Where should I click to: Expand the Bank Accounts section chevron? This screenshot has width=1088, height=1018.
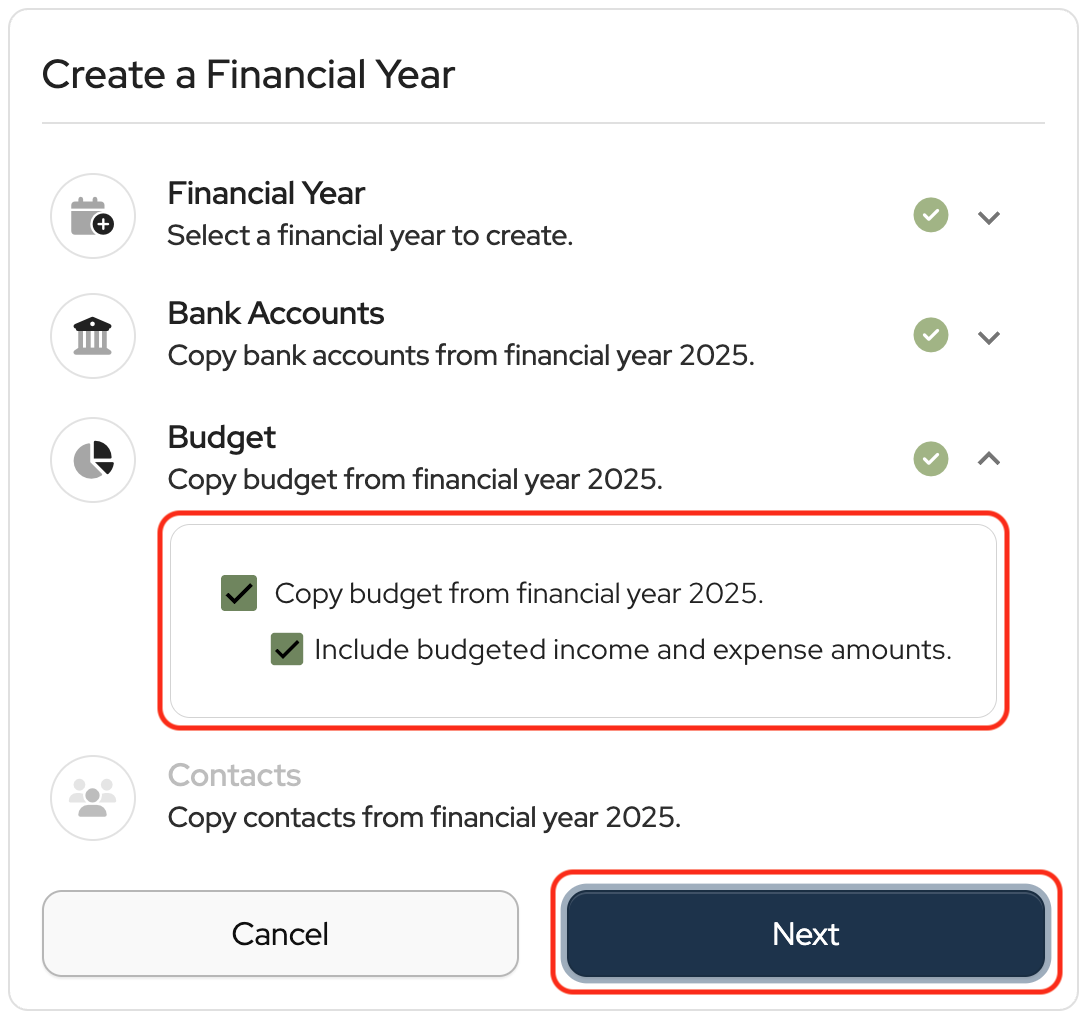(989, 337)
